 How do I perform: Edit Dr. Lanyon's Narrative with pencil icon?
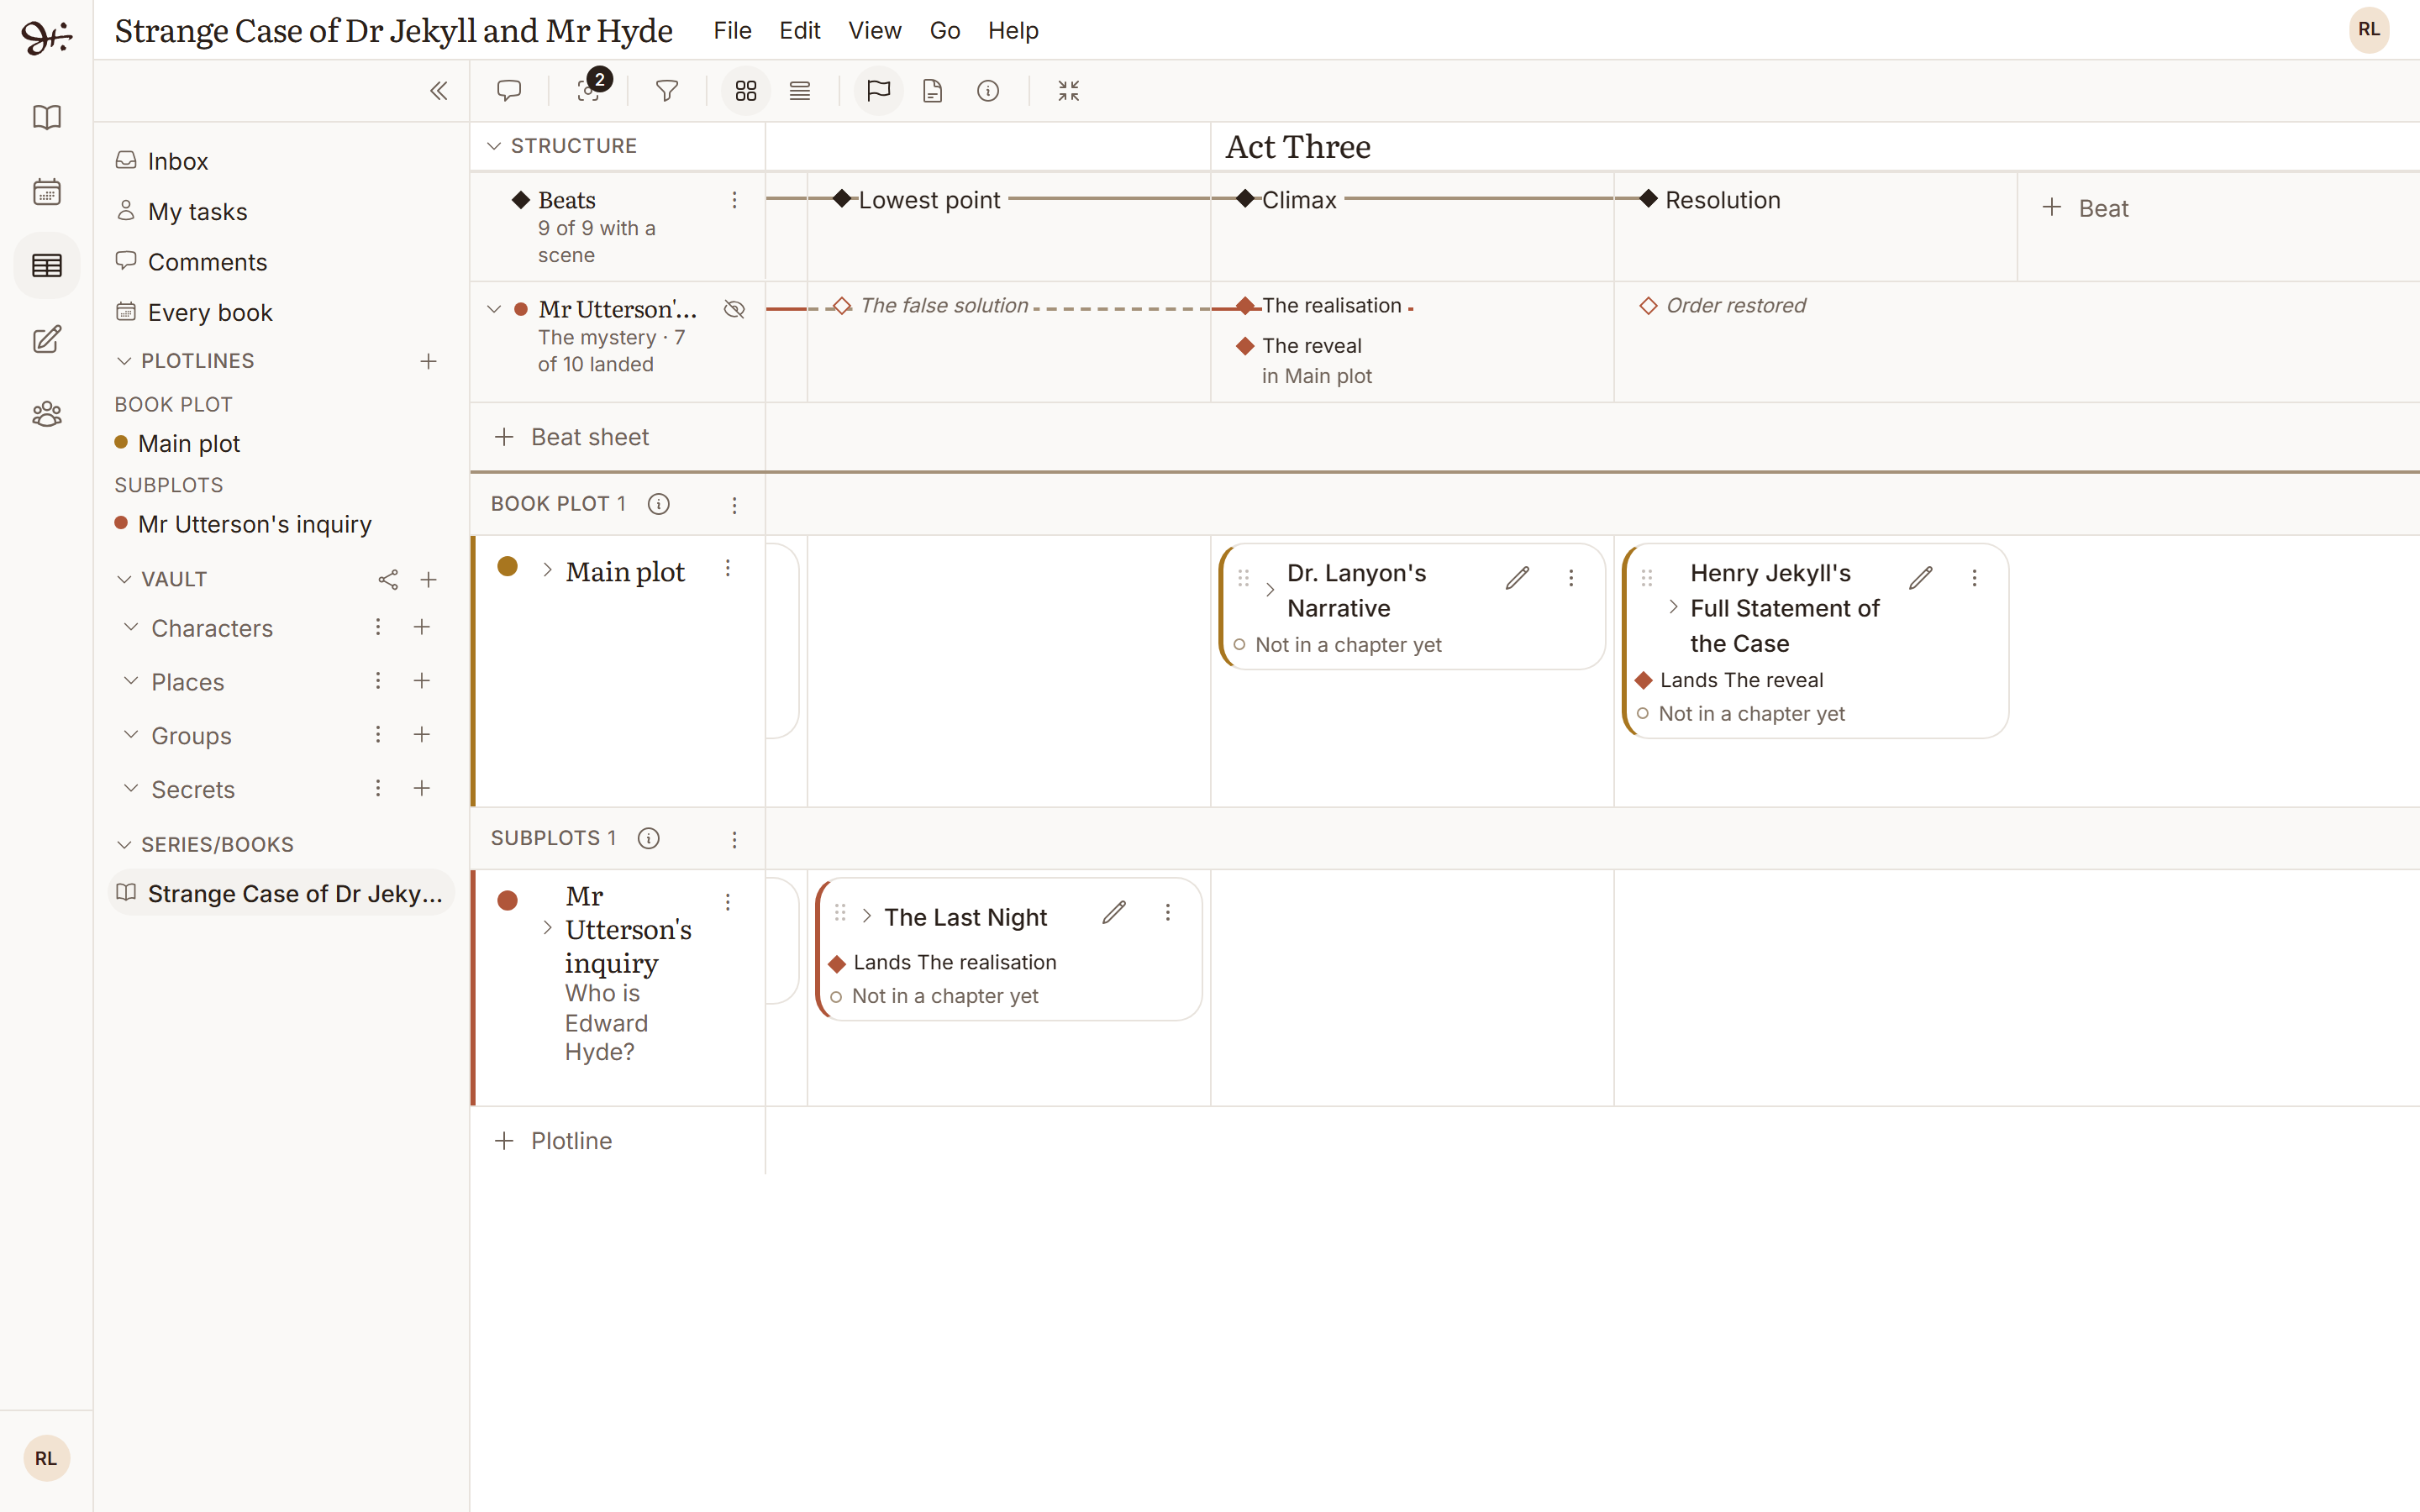(x=1517, y=578)
